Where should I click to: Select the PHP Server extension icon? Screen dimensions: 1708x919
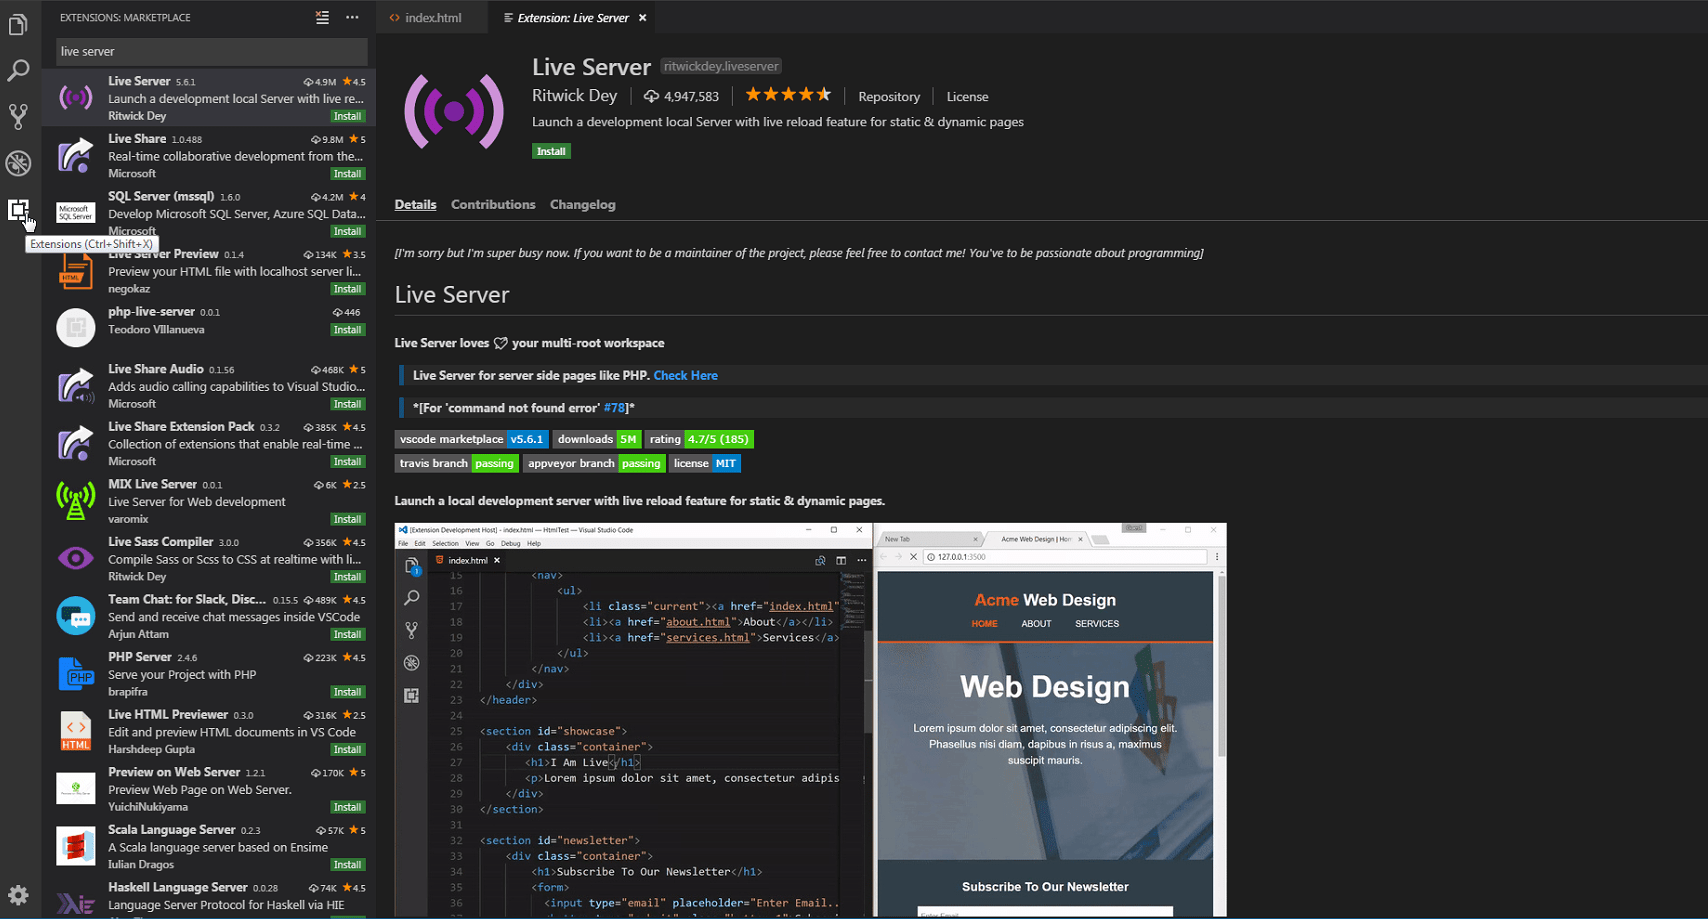[76, 673]
